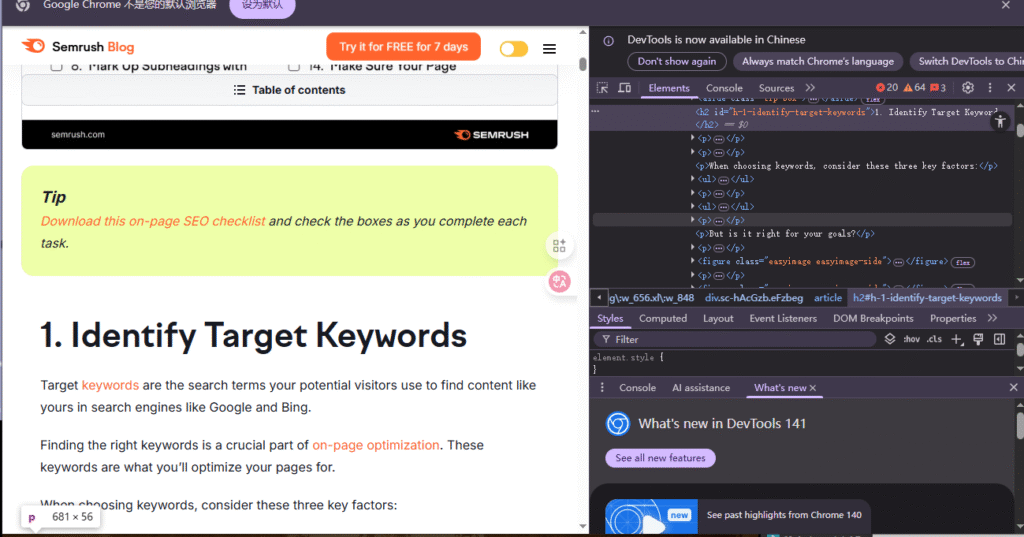Activate the inspect element picker icon
Viewport: 1024px width, 537px height.
pyautogui.click(x=601, y=88)
